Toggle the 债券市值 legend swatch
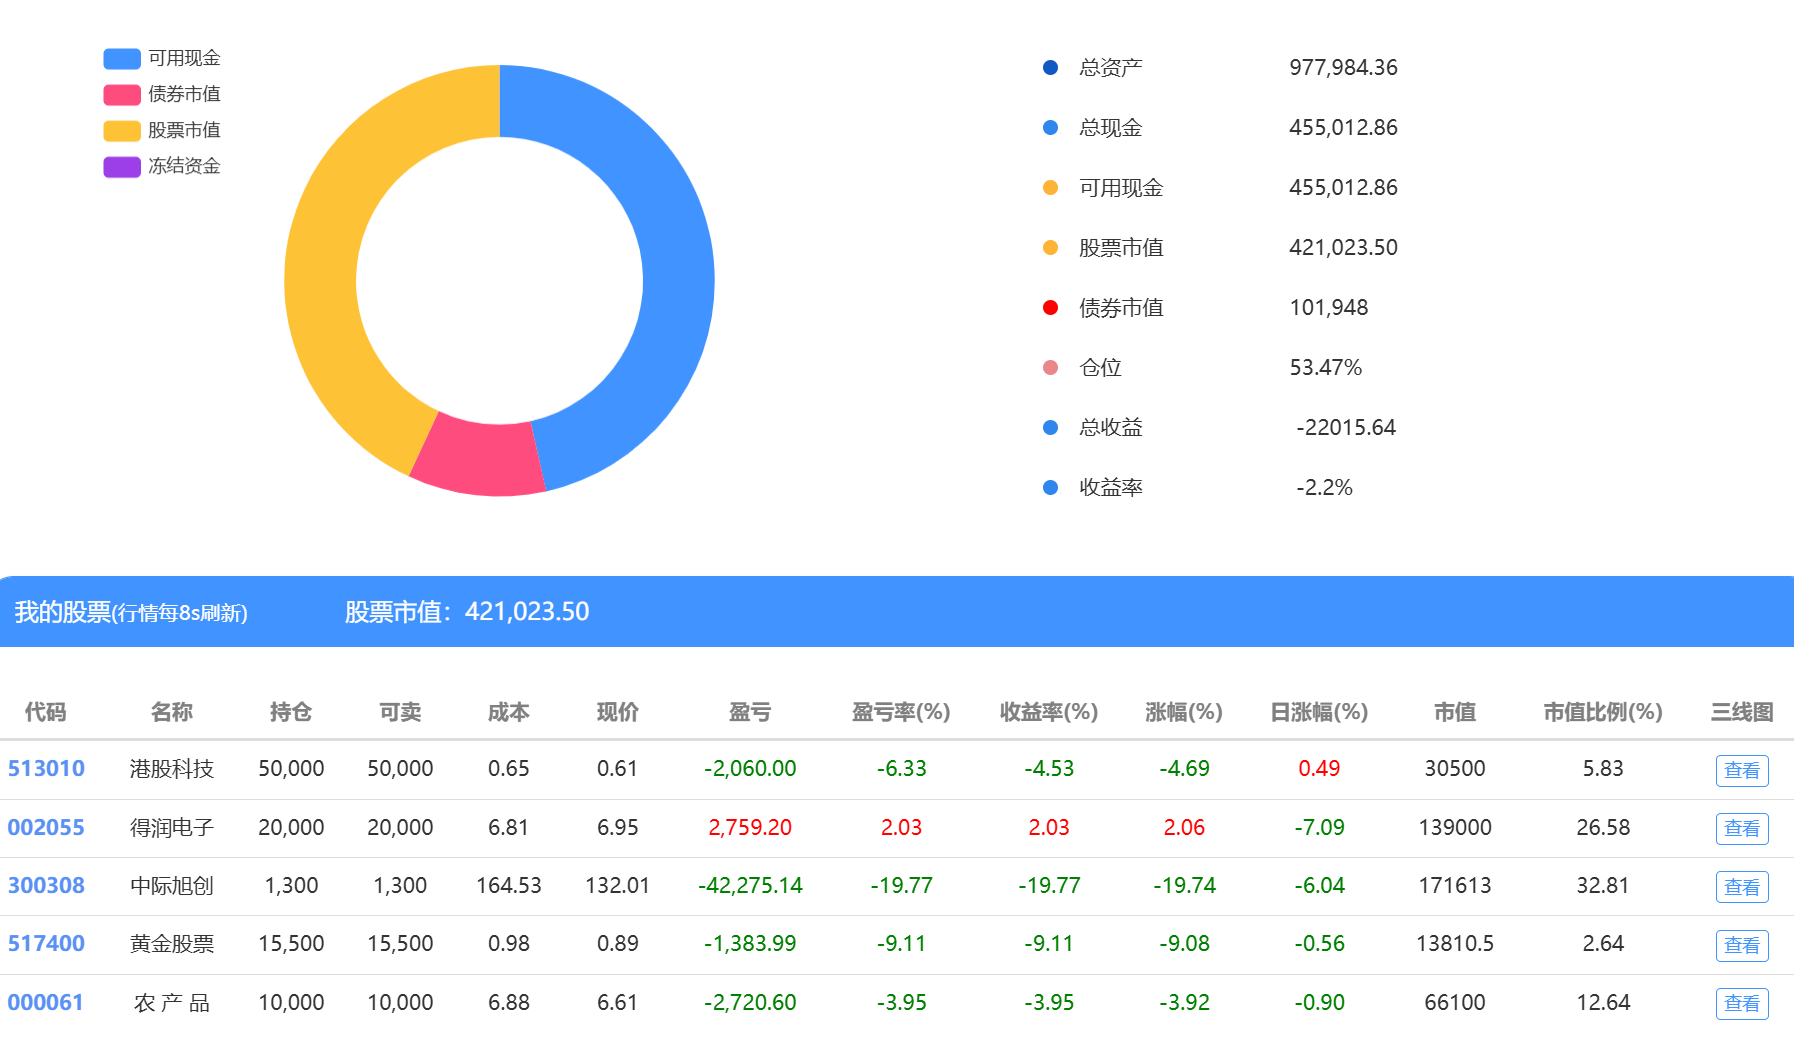This screenshot has height=1047, width=1794. coord(122,95)
